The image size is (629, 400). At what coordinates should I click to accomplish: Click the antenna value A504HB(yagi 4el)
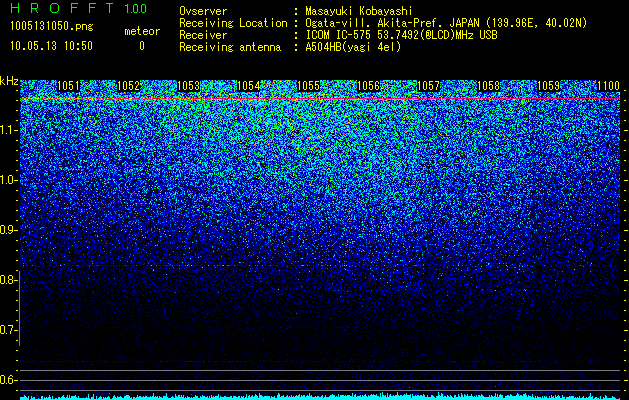(353, 47)
